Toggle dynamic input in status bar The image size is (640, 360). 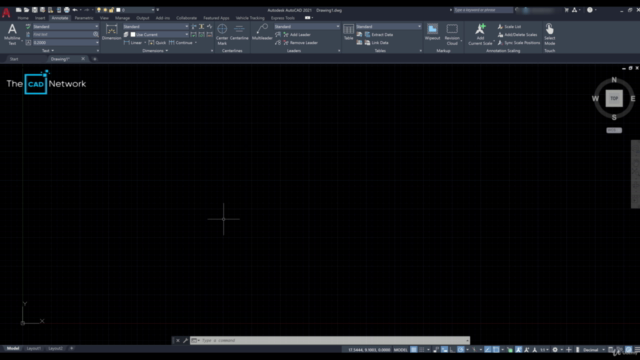[x=444, y=350]
